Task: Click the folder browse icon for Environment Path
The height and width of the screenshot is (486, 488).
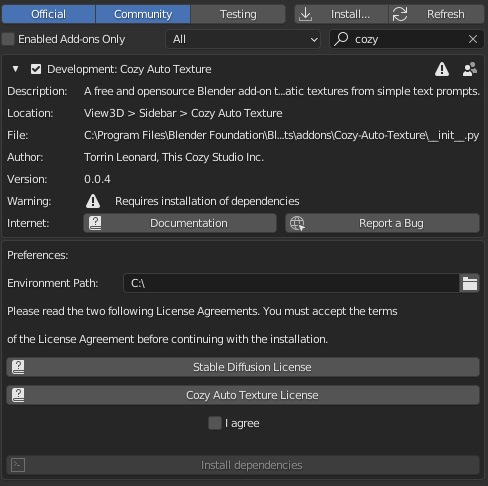Action: coord(470,283)
